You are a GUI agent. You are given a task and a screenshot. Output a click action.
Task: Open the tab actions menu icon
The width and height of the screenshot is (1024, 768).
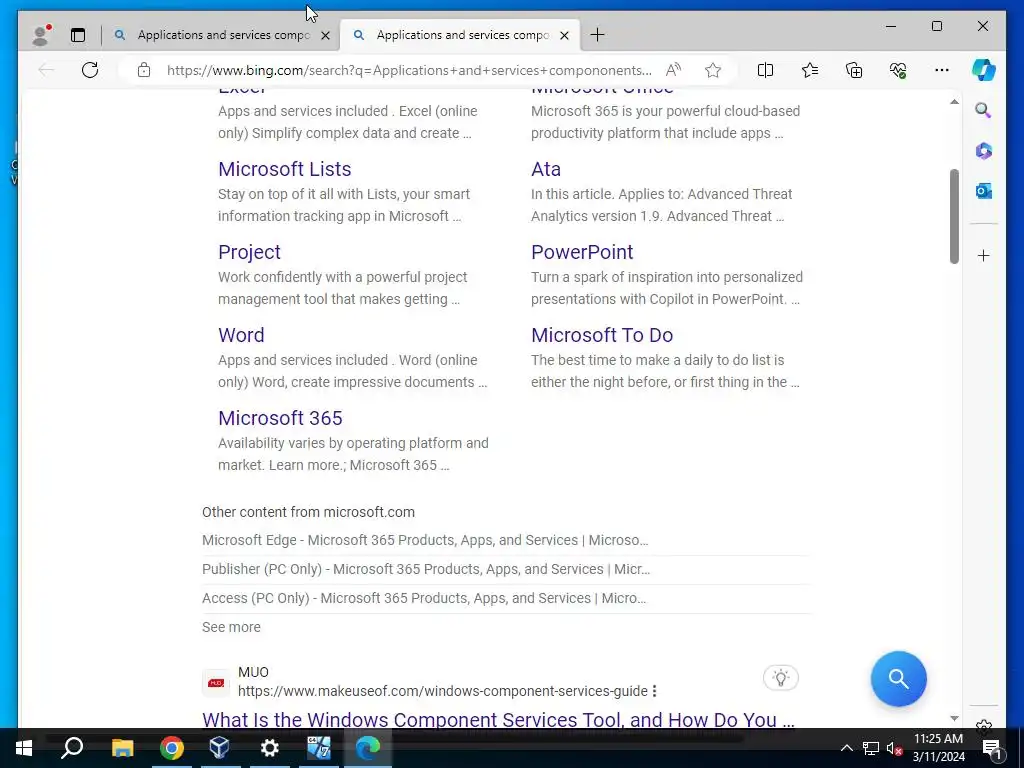(x=78, y=35)
